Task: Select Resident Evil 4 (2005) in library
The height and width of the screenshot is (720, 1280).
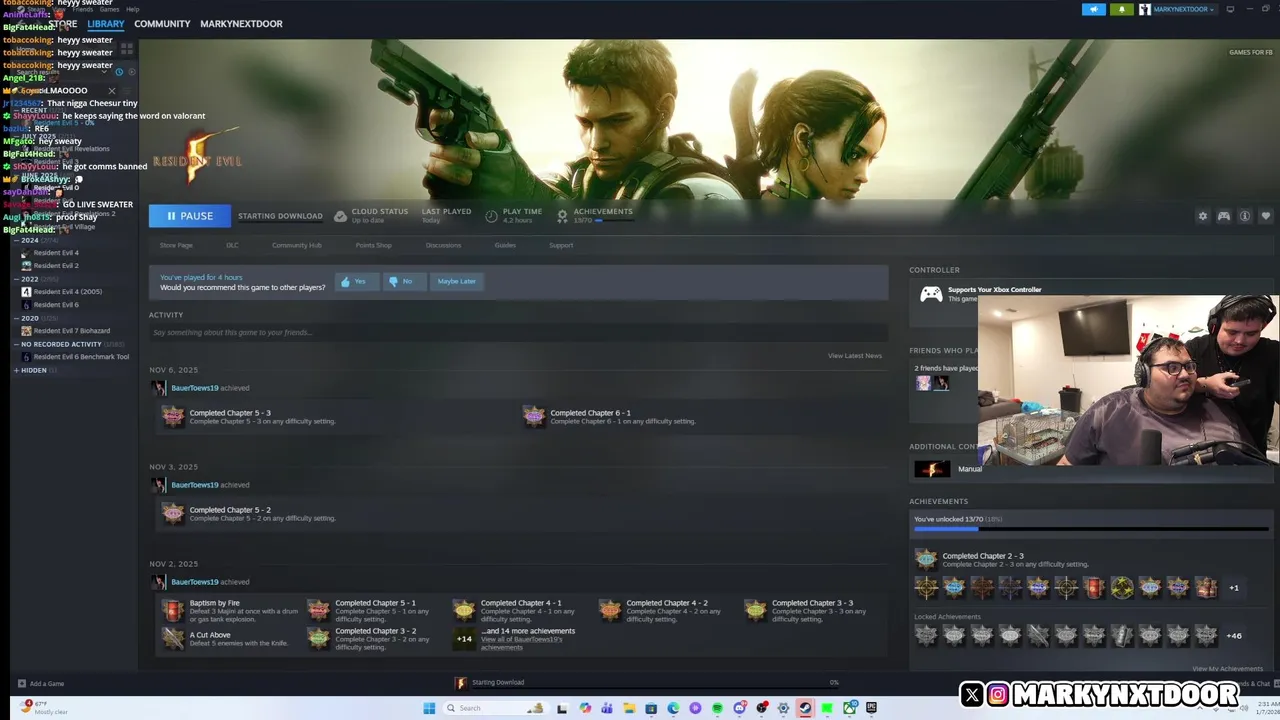Action: pyautogui.click(x=68, y=292)
